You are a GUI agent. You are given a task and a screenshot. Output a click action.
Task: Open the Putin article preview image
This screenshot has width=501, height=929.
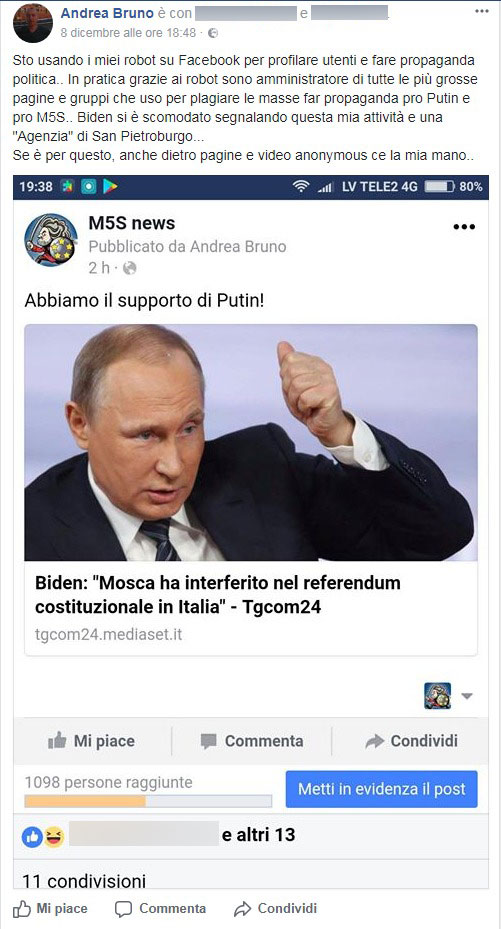pos(250,443)
